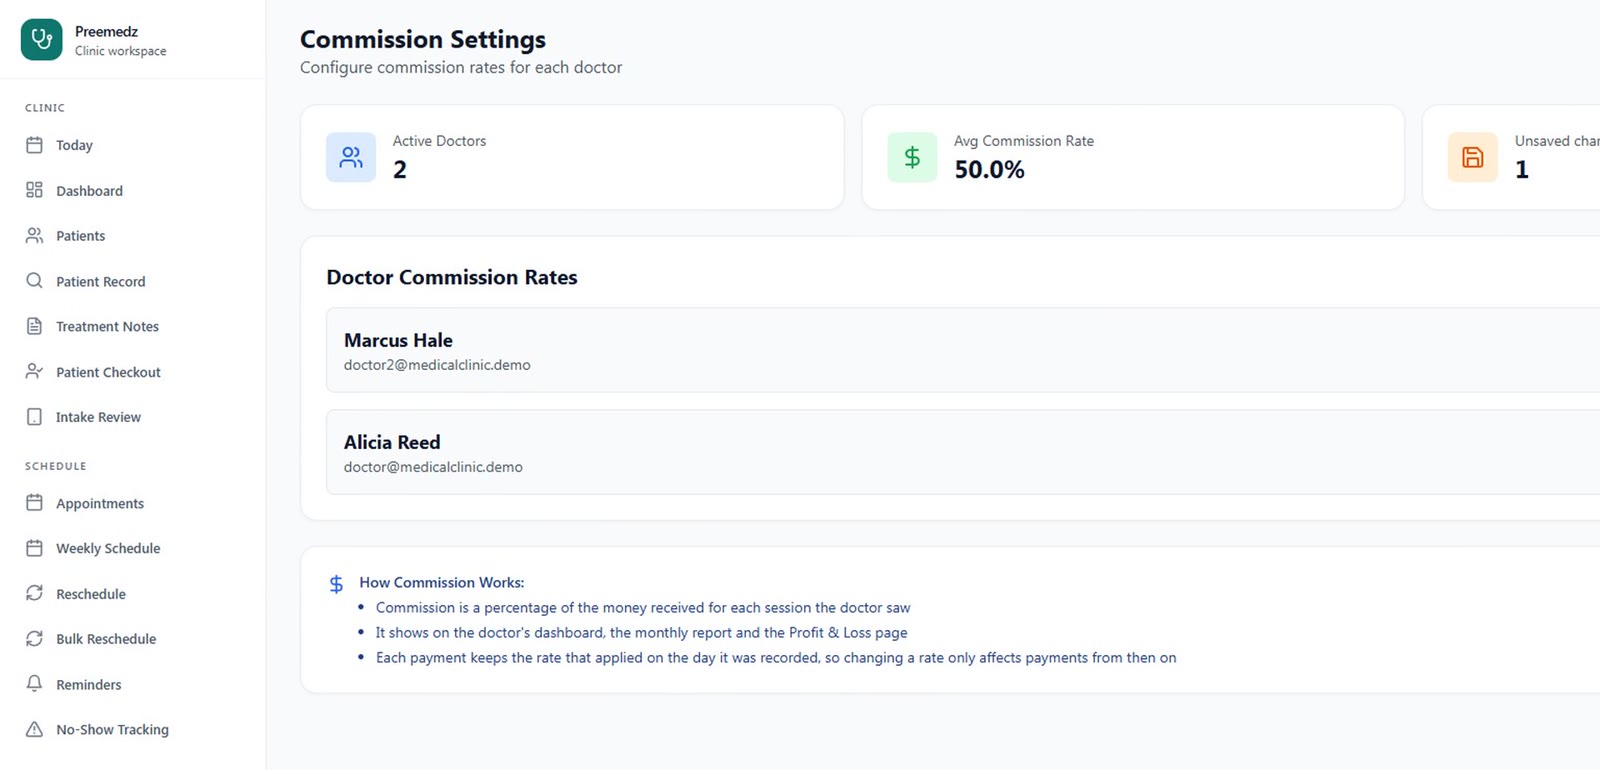The width and height of the screenshot is (1600, 770).
Task: Click the 50.0% average rate value
Action: point(989,170)
